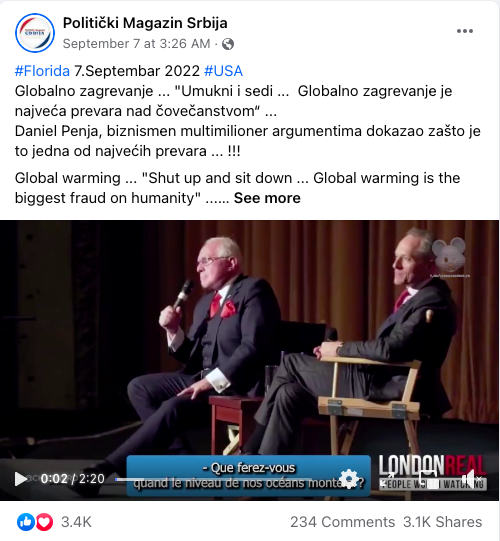The width and height of the screenshot is (500, 541).
Task: View the love reaction icon
Action: pyautogui.click(x=44, y=522)
